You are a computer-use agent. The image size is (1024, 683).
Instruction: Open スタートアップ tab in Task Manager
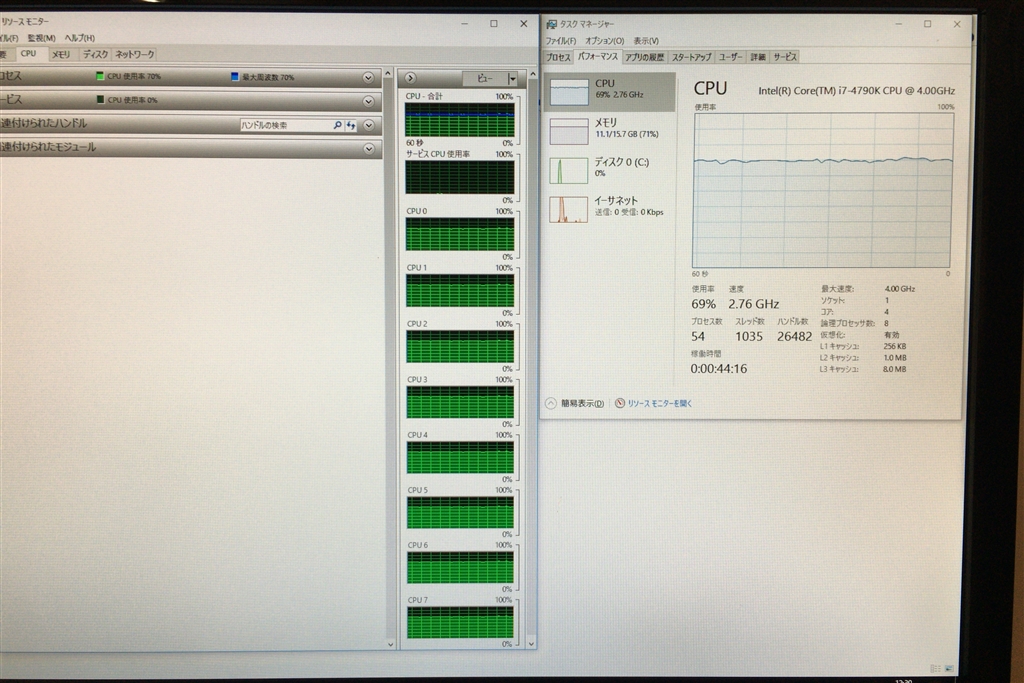[692, 57]
